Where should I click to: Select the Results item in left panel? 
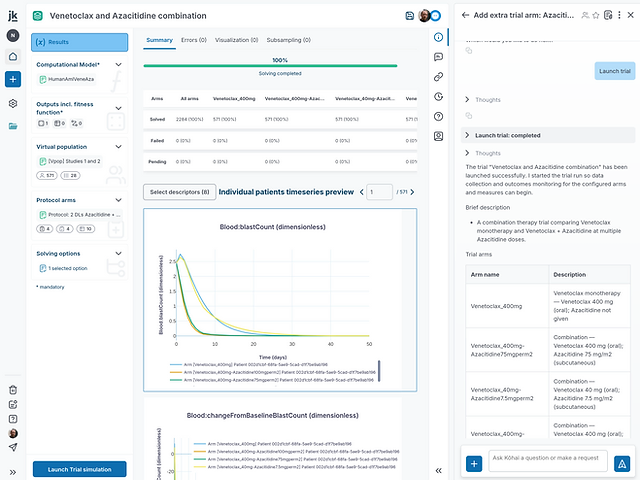coord(80,42)
